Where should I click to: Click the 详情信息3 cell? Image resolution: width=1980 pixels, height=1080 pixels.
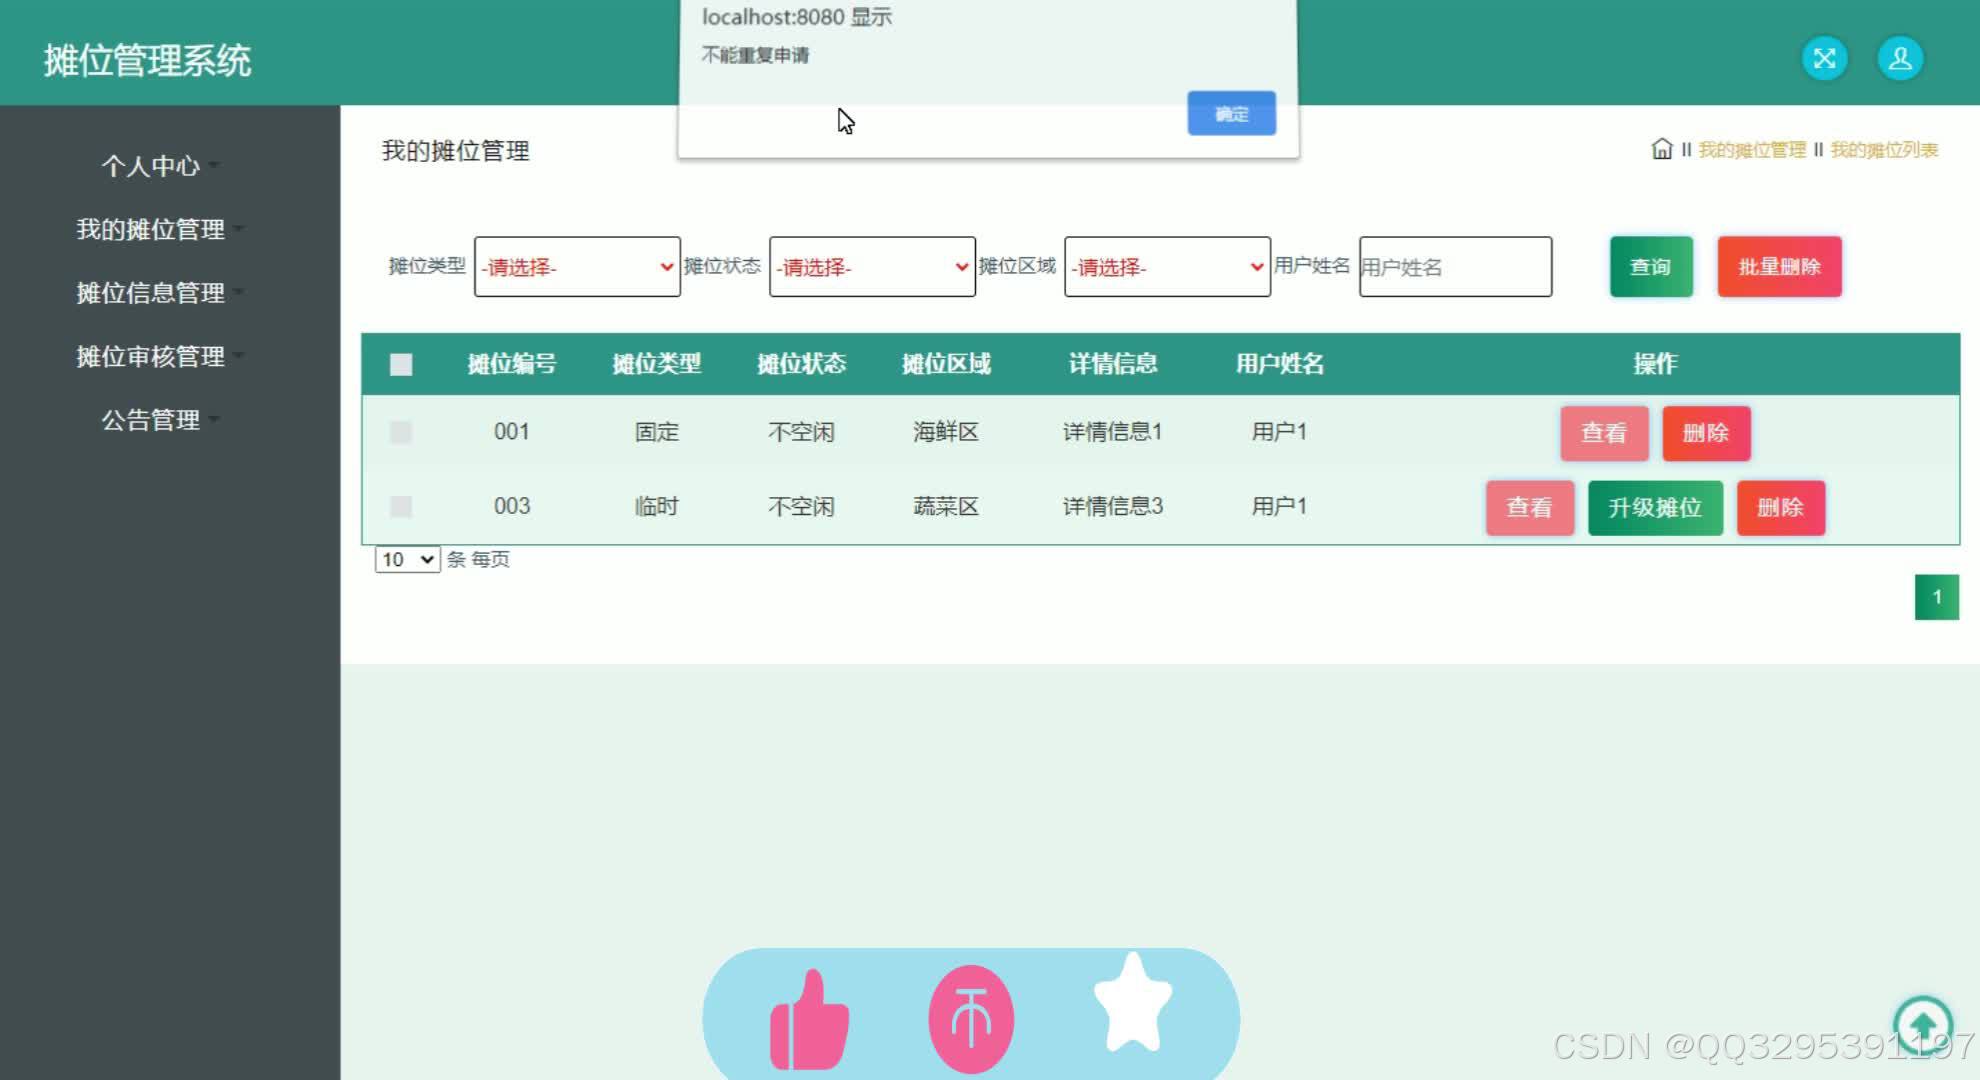1113,506
